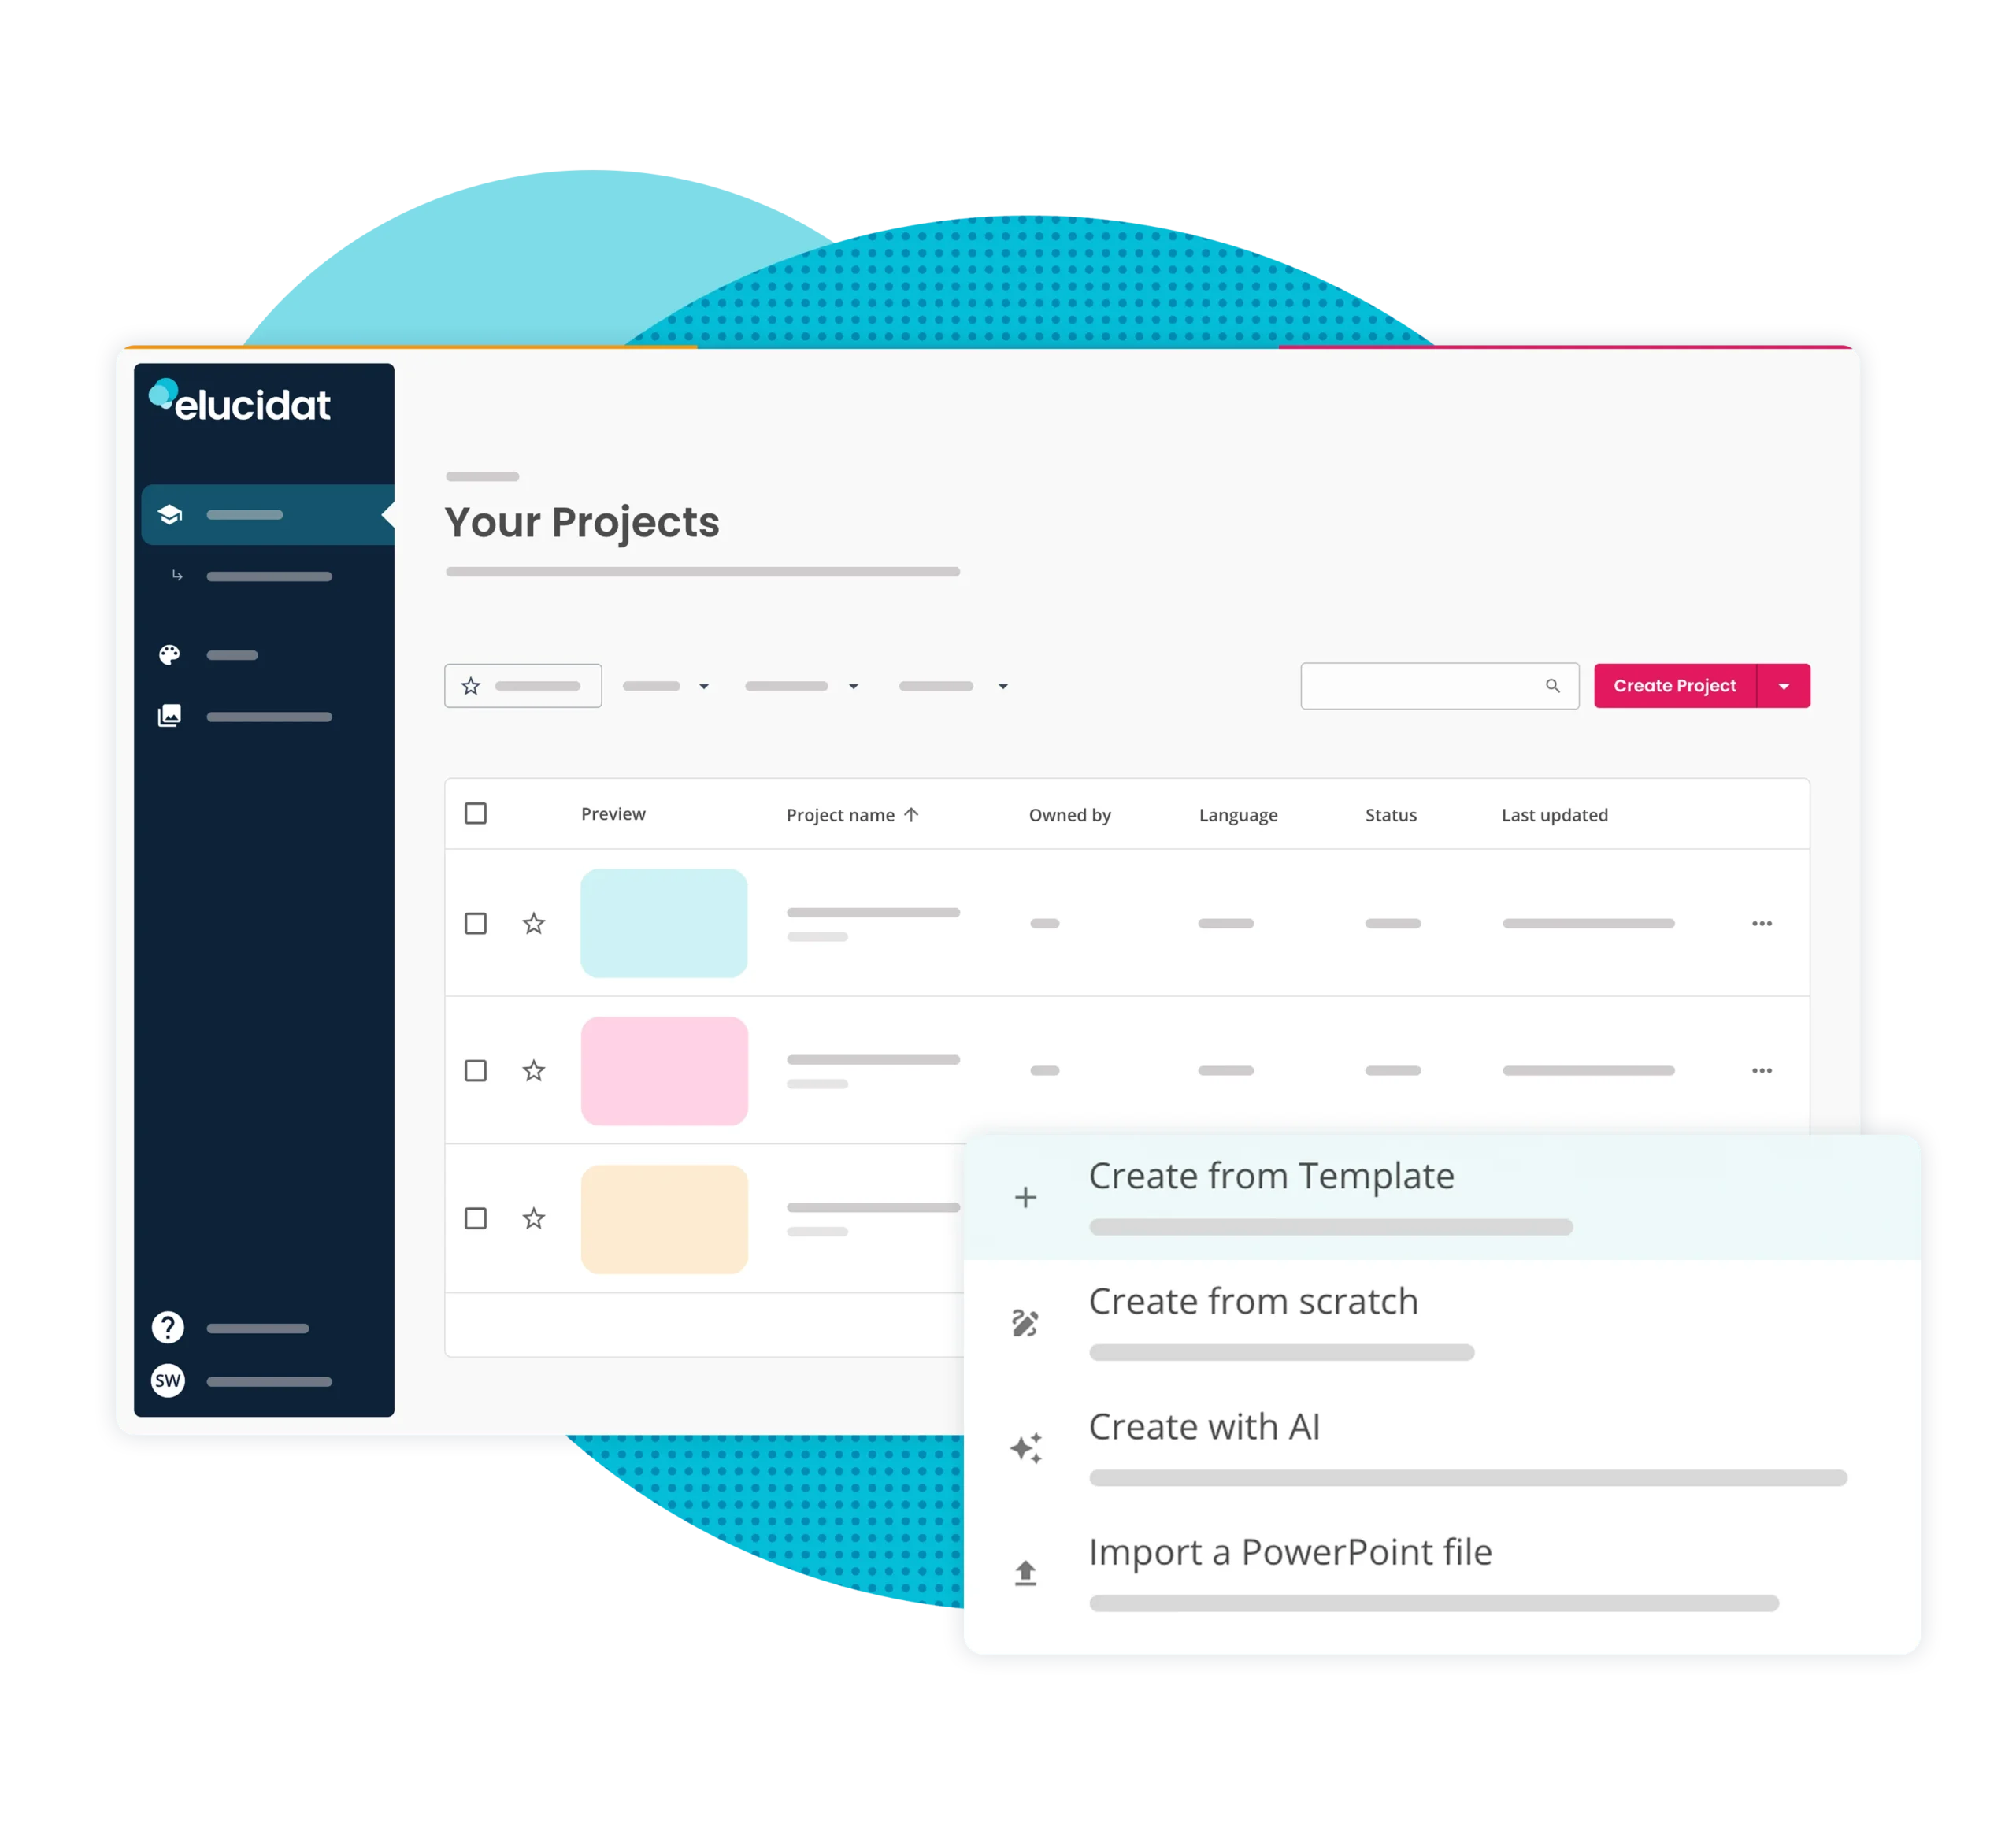The image size is (2016, 1827).
Task: Click the three-dots menu on pink project
Action: [1762, 1070]
